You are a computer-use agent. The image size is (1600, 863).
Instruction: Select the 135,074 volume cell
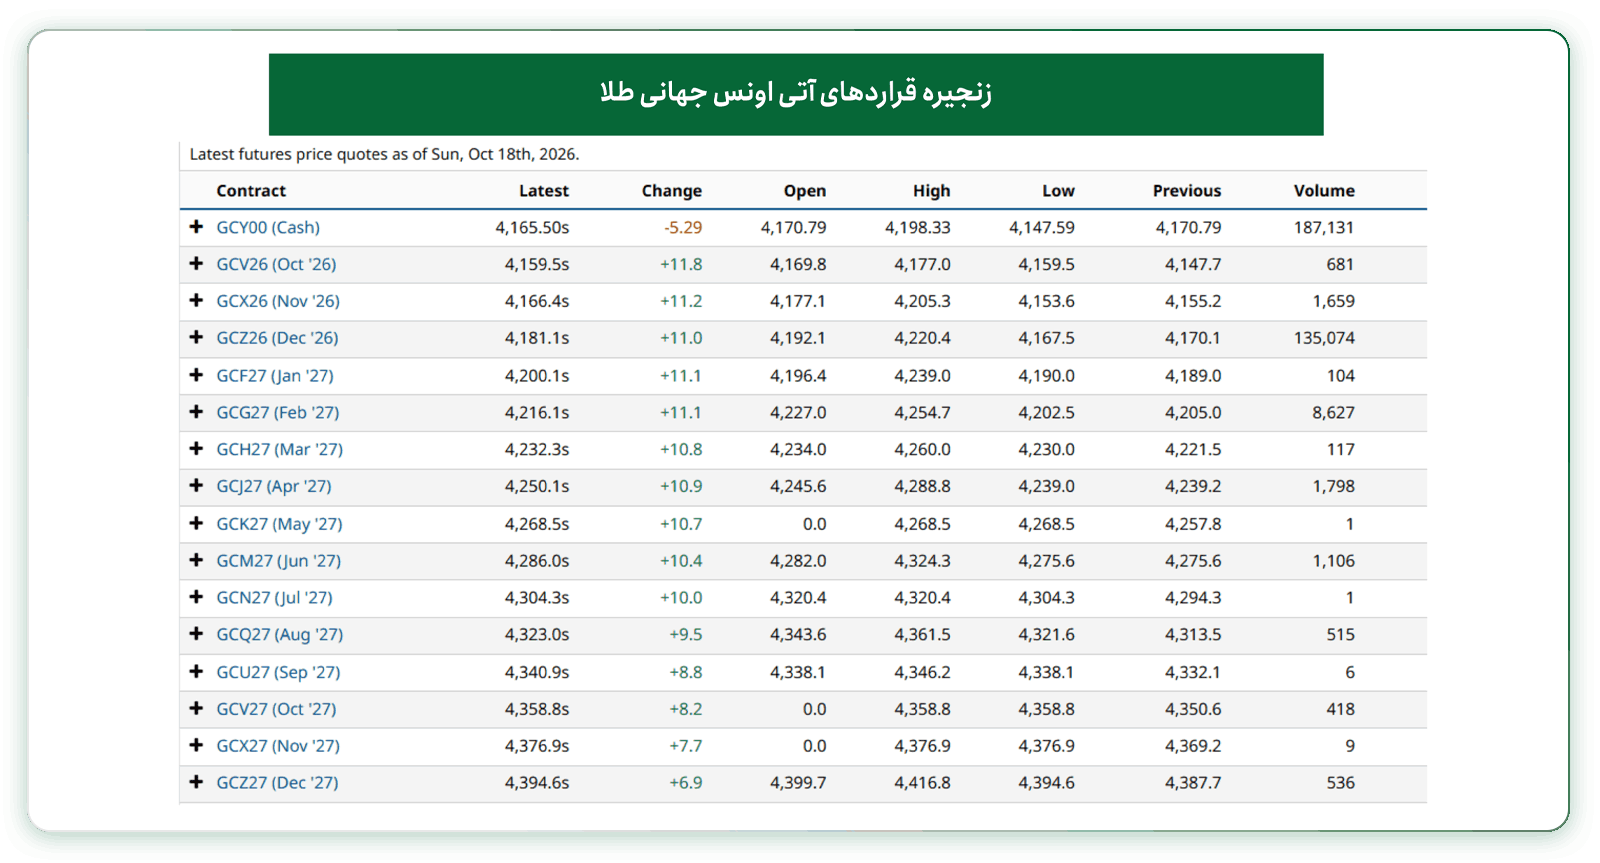(x=1324, y=338)
